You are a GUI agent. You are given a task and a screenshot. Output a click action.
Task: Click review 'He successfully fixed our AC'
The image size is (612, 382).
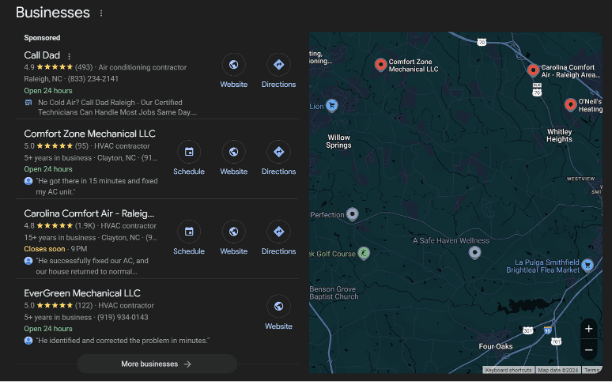pyautogui.click(x=92, y=266)
